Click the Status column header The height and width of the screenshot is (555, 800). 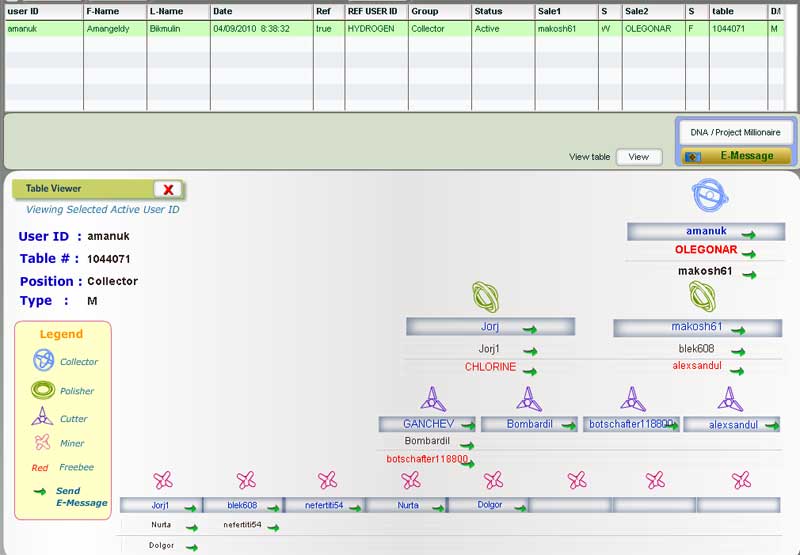point(501,11)
